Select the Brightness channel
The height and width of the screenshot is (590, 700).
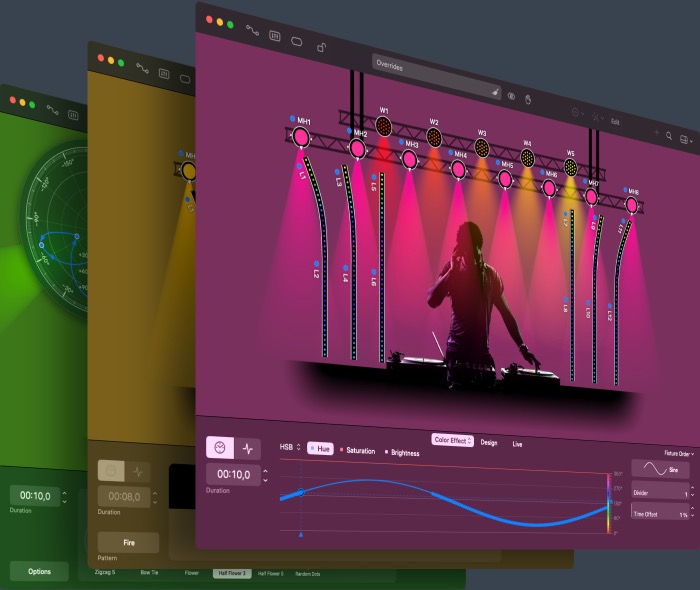(402, 453)
